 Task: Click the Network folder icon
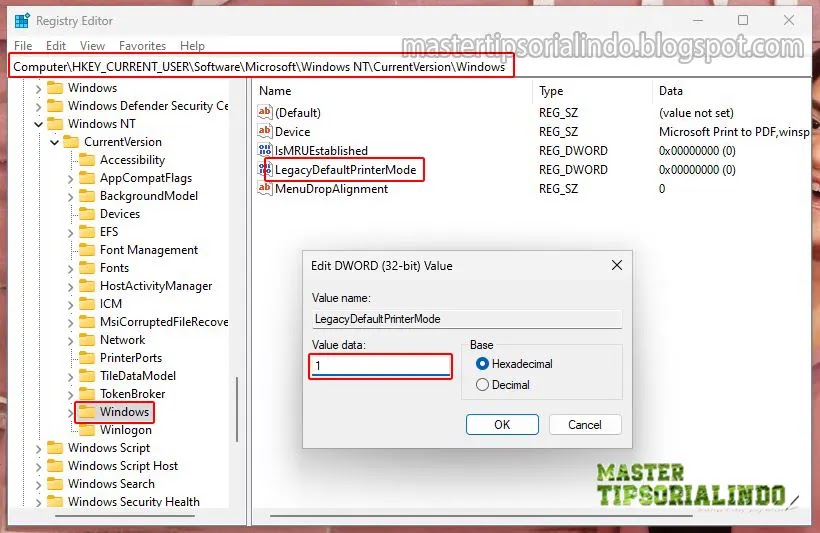(87, 339)
